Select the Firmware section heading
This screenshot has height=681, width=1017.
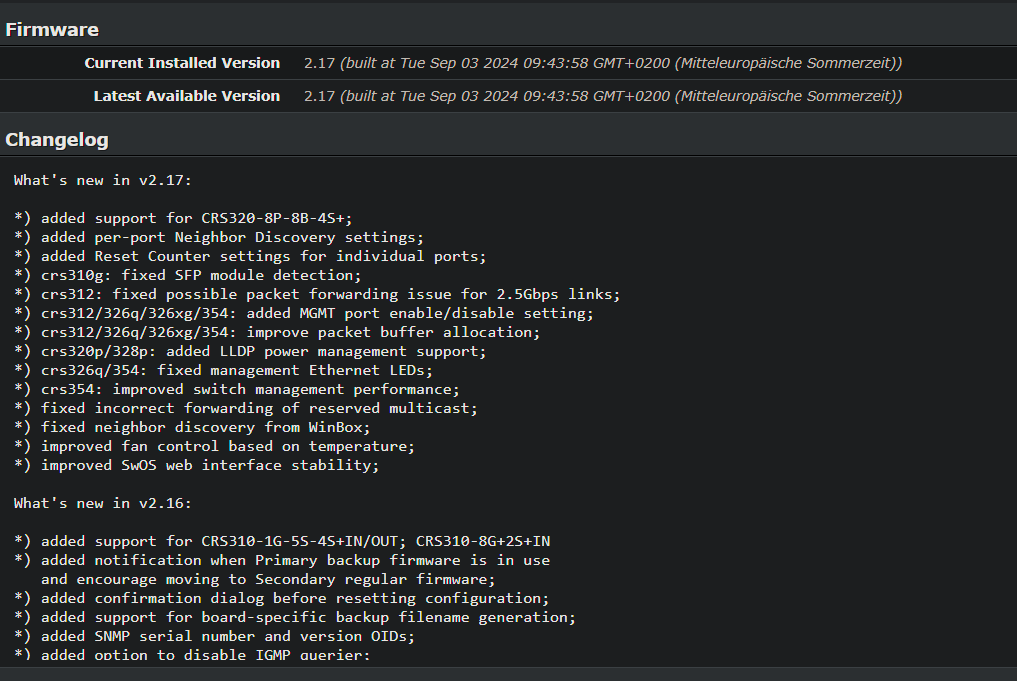(x=52, y=30)
